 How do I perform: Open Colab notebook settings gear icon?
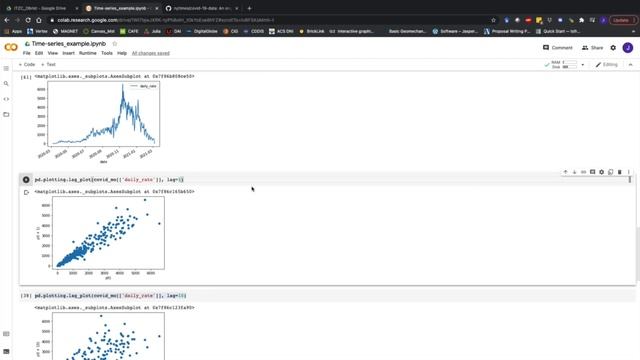coord(613,48)
